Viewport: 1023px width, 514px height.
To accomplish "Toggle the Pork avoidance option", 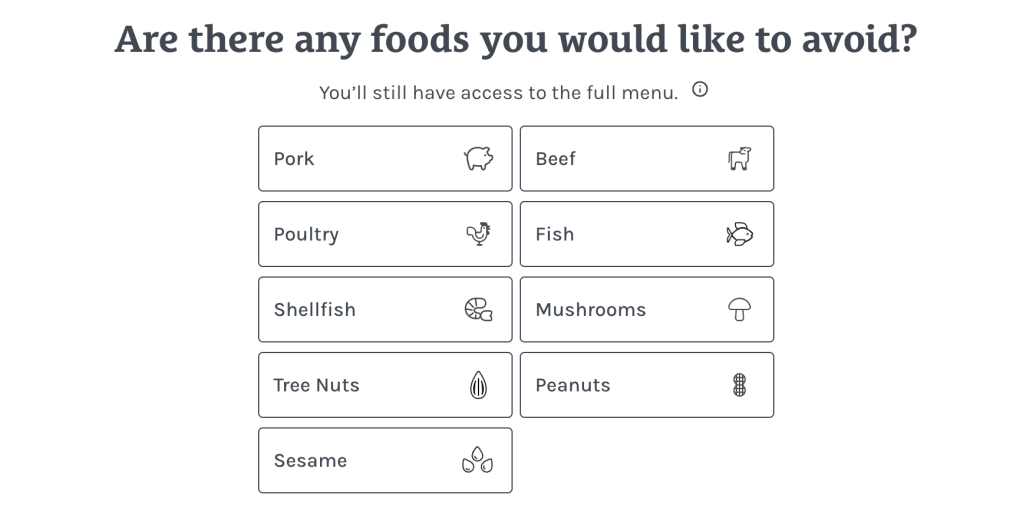I will (385, 159).
